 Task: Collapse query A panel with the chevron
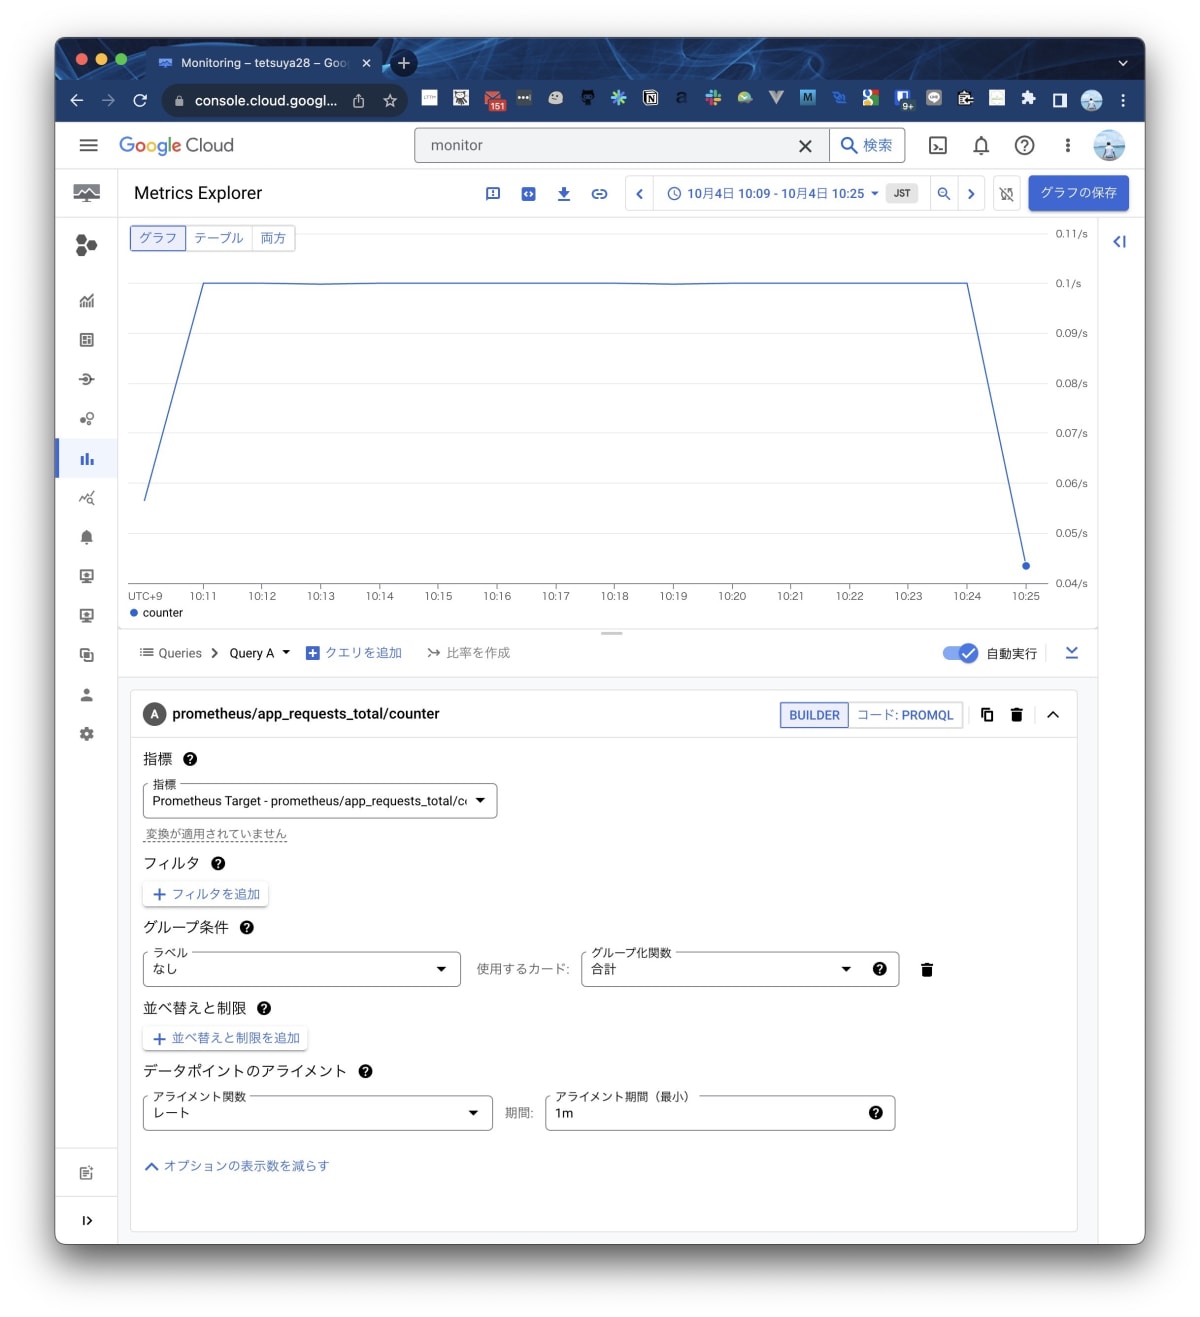[1053, 715]
